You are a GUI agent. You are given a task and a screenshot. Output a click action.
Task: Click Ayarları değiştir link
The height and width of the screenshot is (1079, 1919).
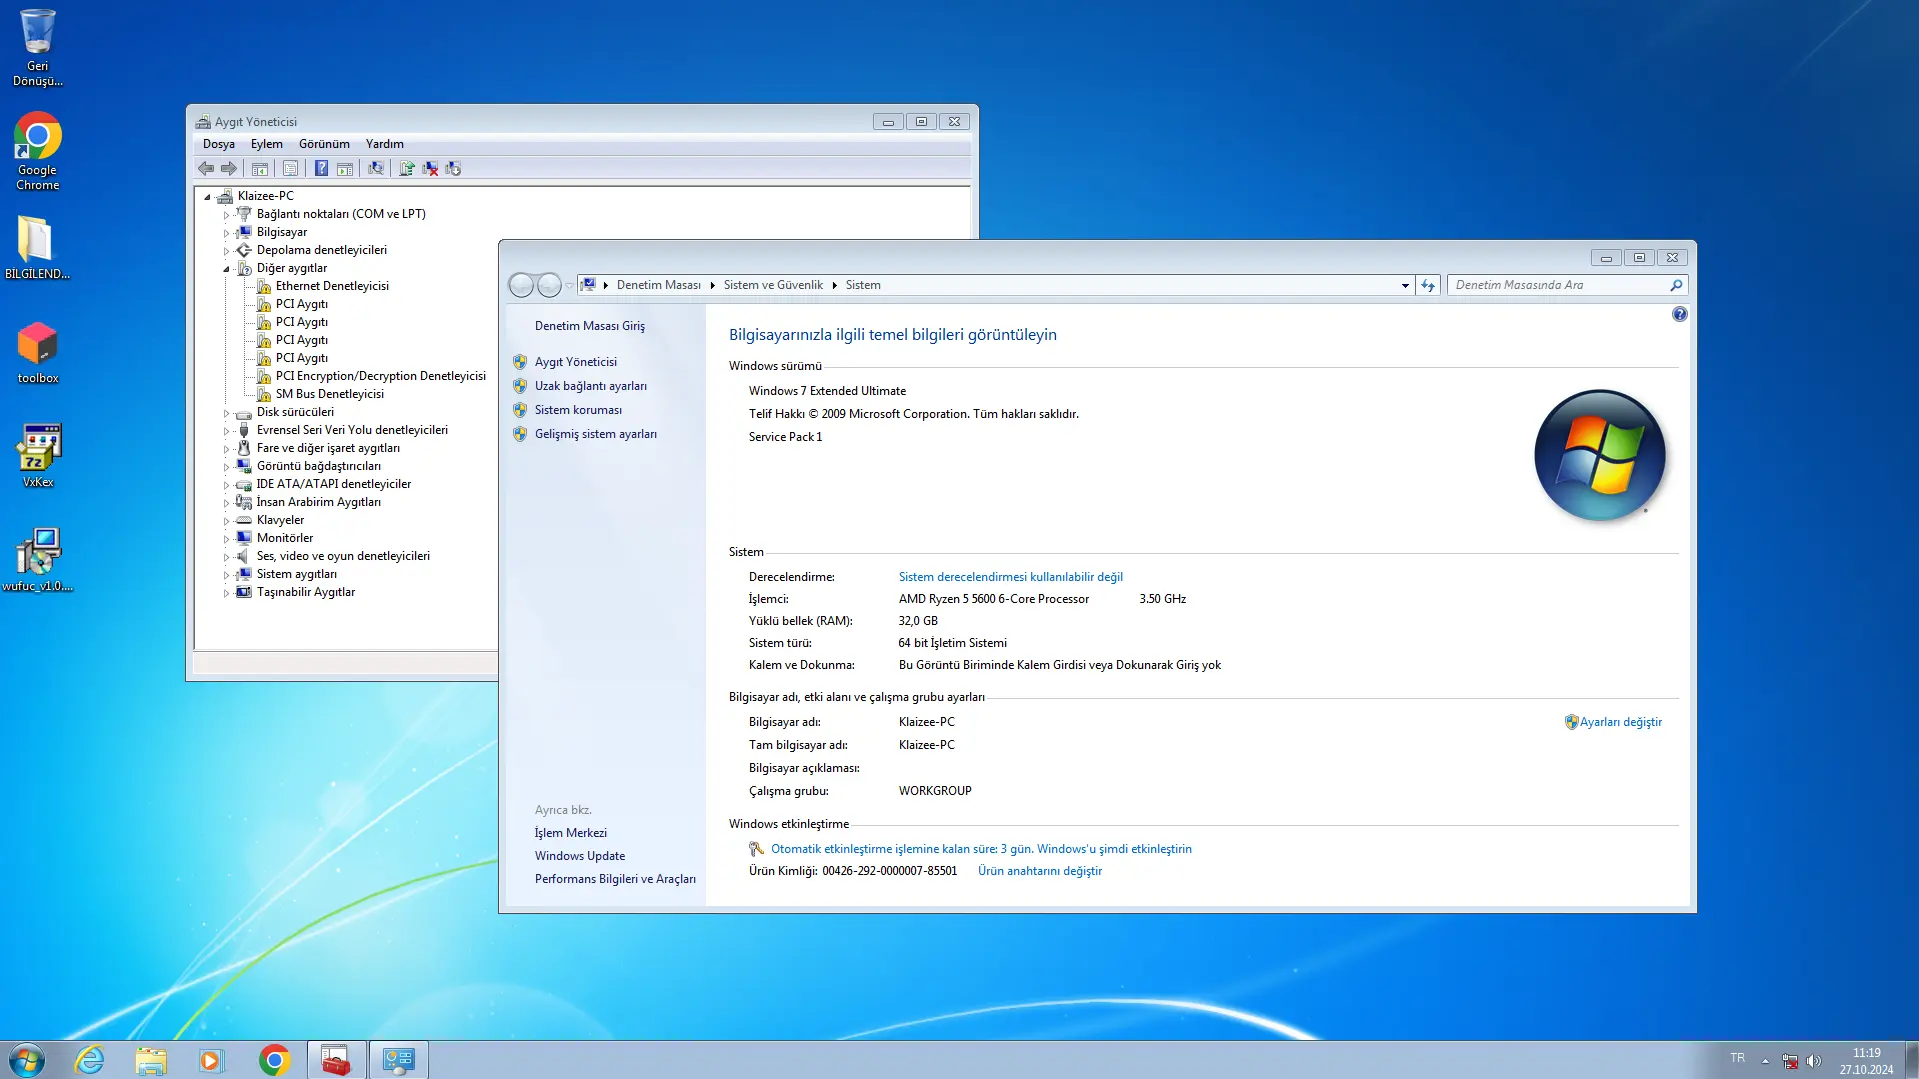1621,722
